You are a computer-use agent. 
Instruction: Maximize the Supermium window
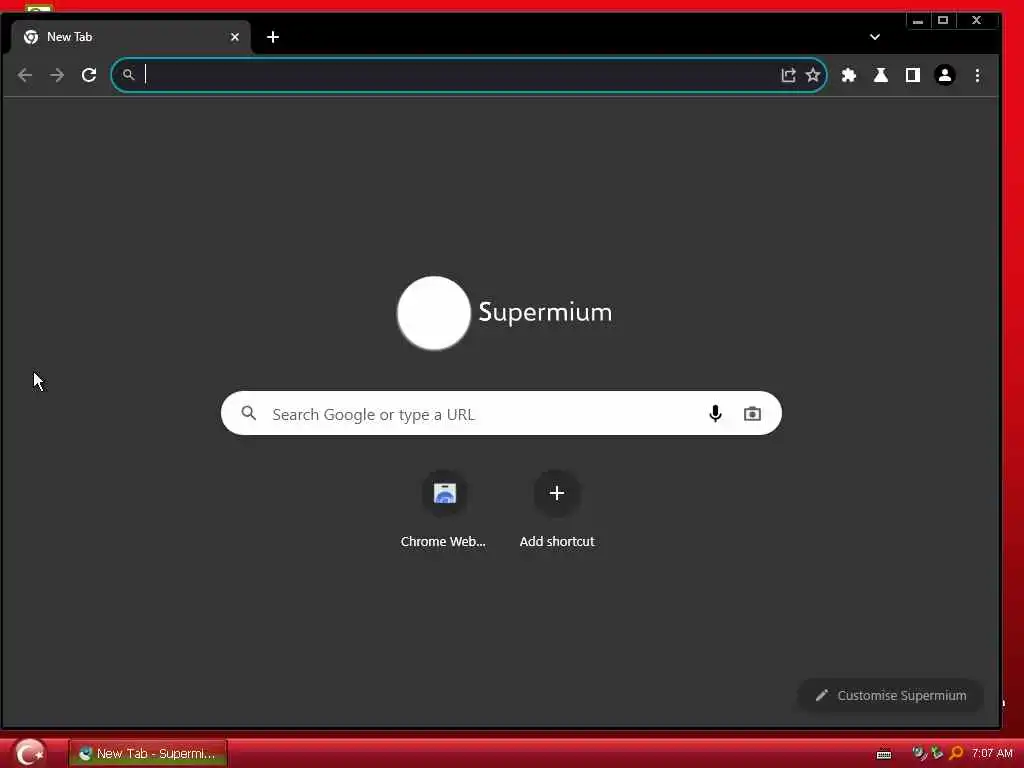tap(942, 20)
